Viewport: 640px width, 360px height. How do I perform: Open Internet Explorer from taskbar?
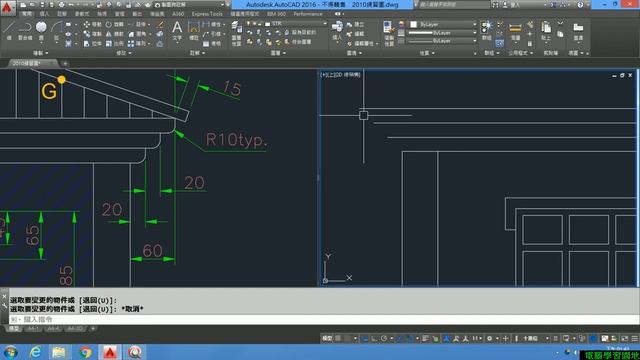(36, 351)
